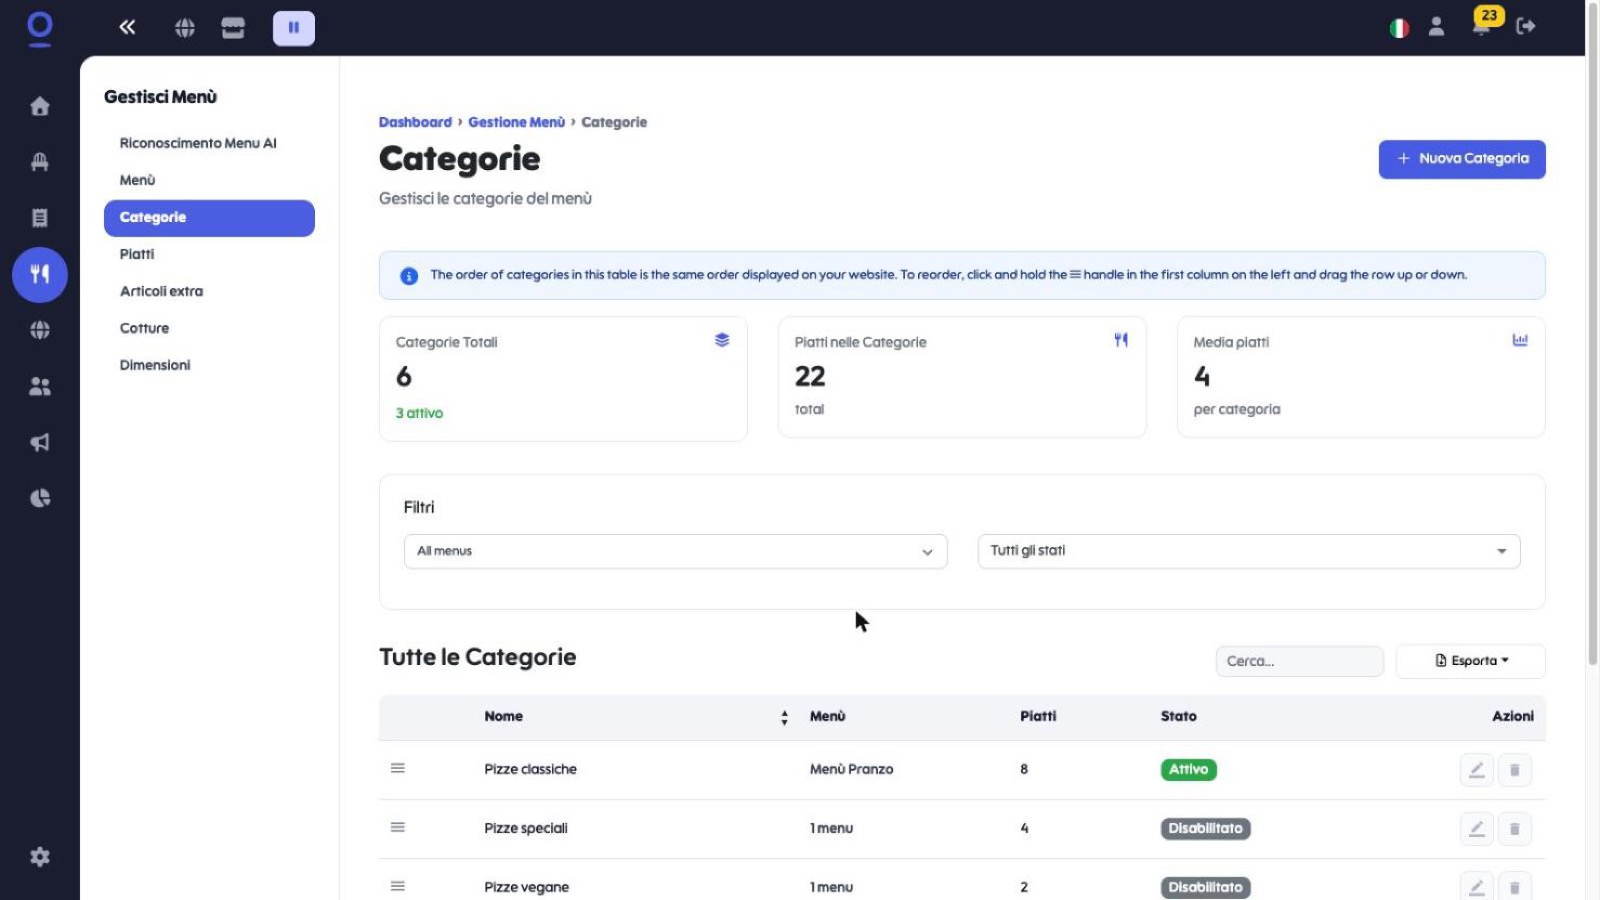Follow the Gestione Menù breadcrumb link
The width and height of the screenshot is (1600, 900).
[x=517, y=122]
